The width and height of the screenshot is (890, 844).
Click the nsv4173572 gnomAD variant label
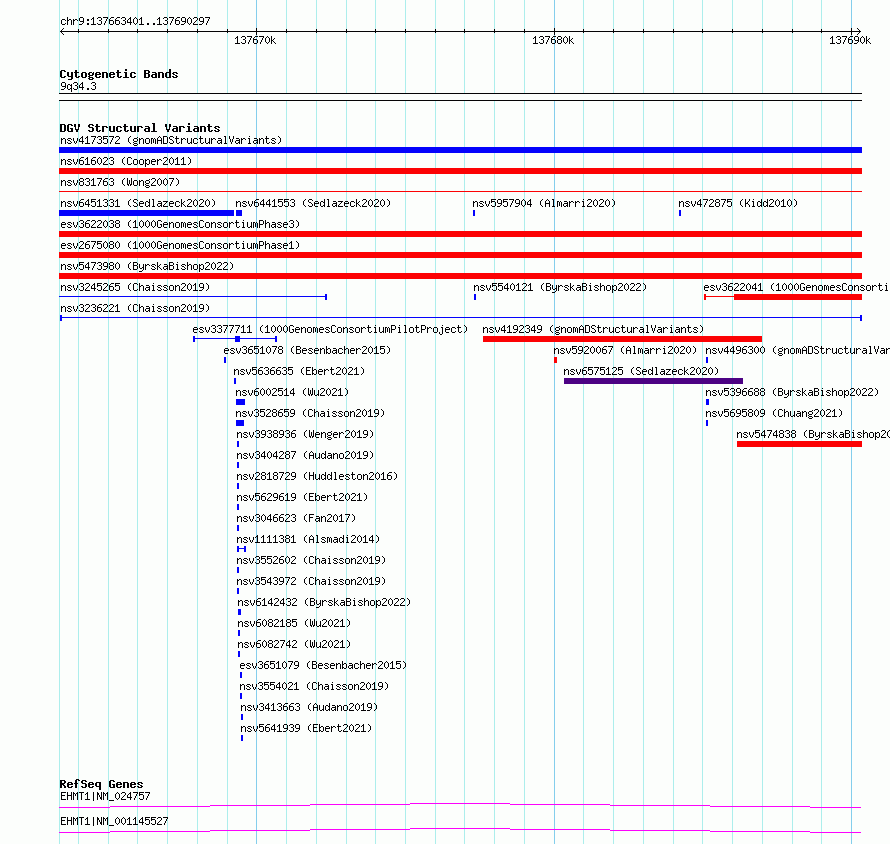tap(171, 140)
